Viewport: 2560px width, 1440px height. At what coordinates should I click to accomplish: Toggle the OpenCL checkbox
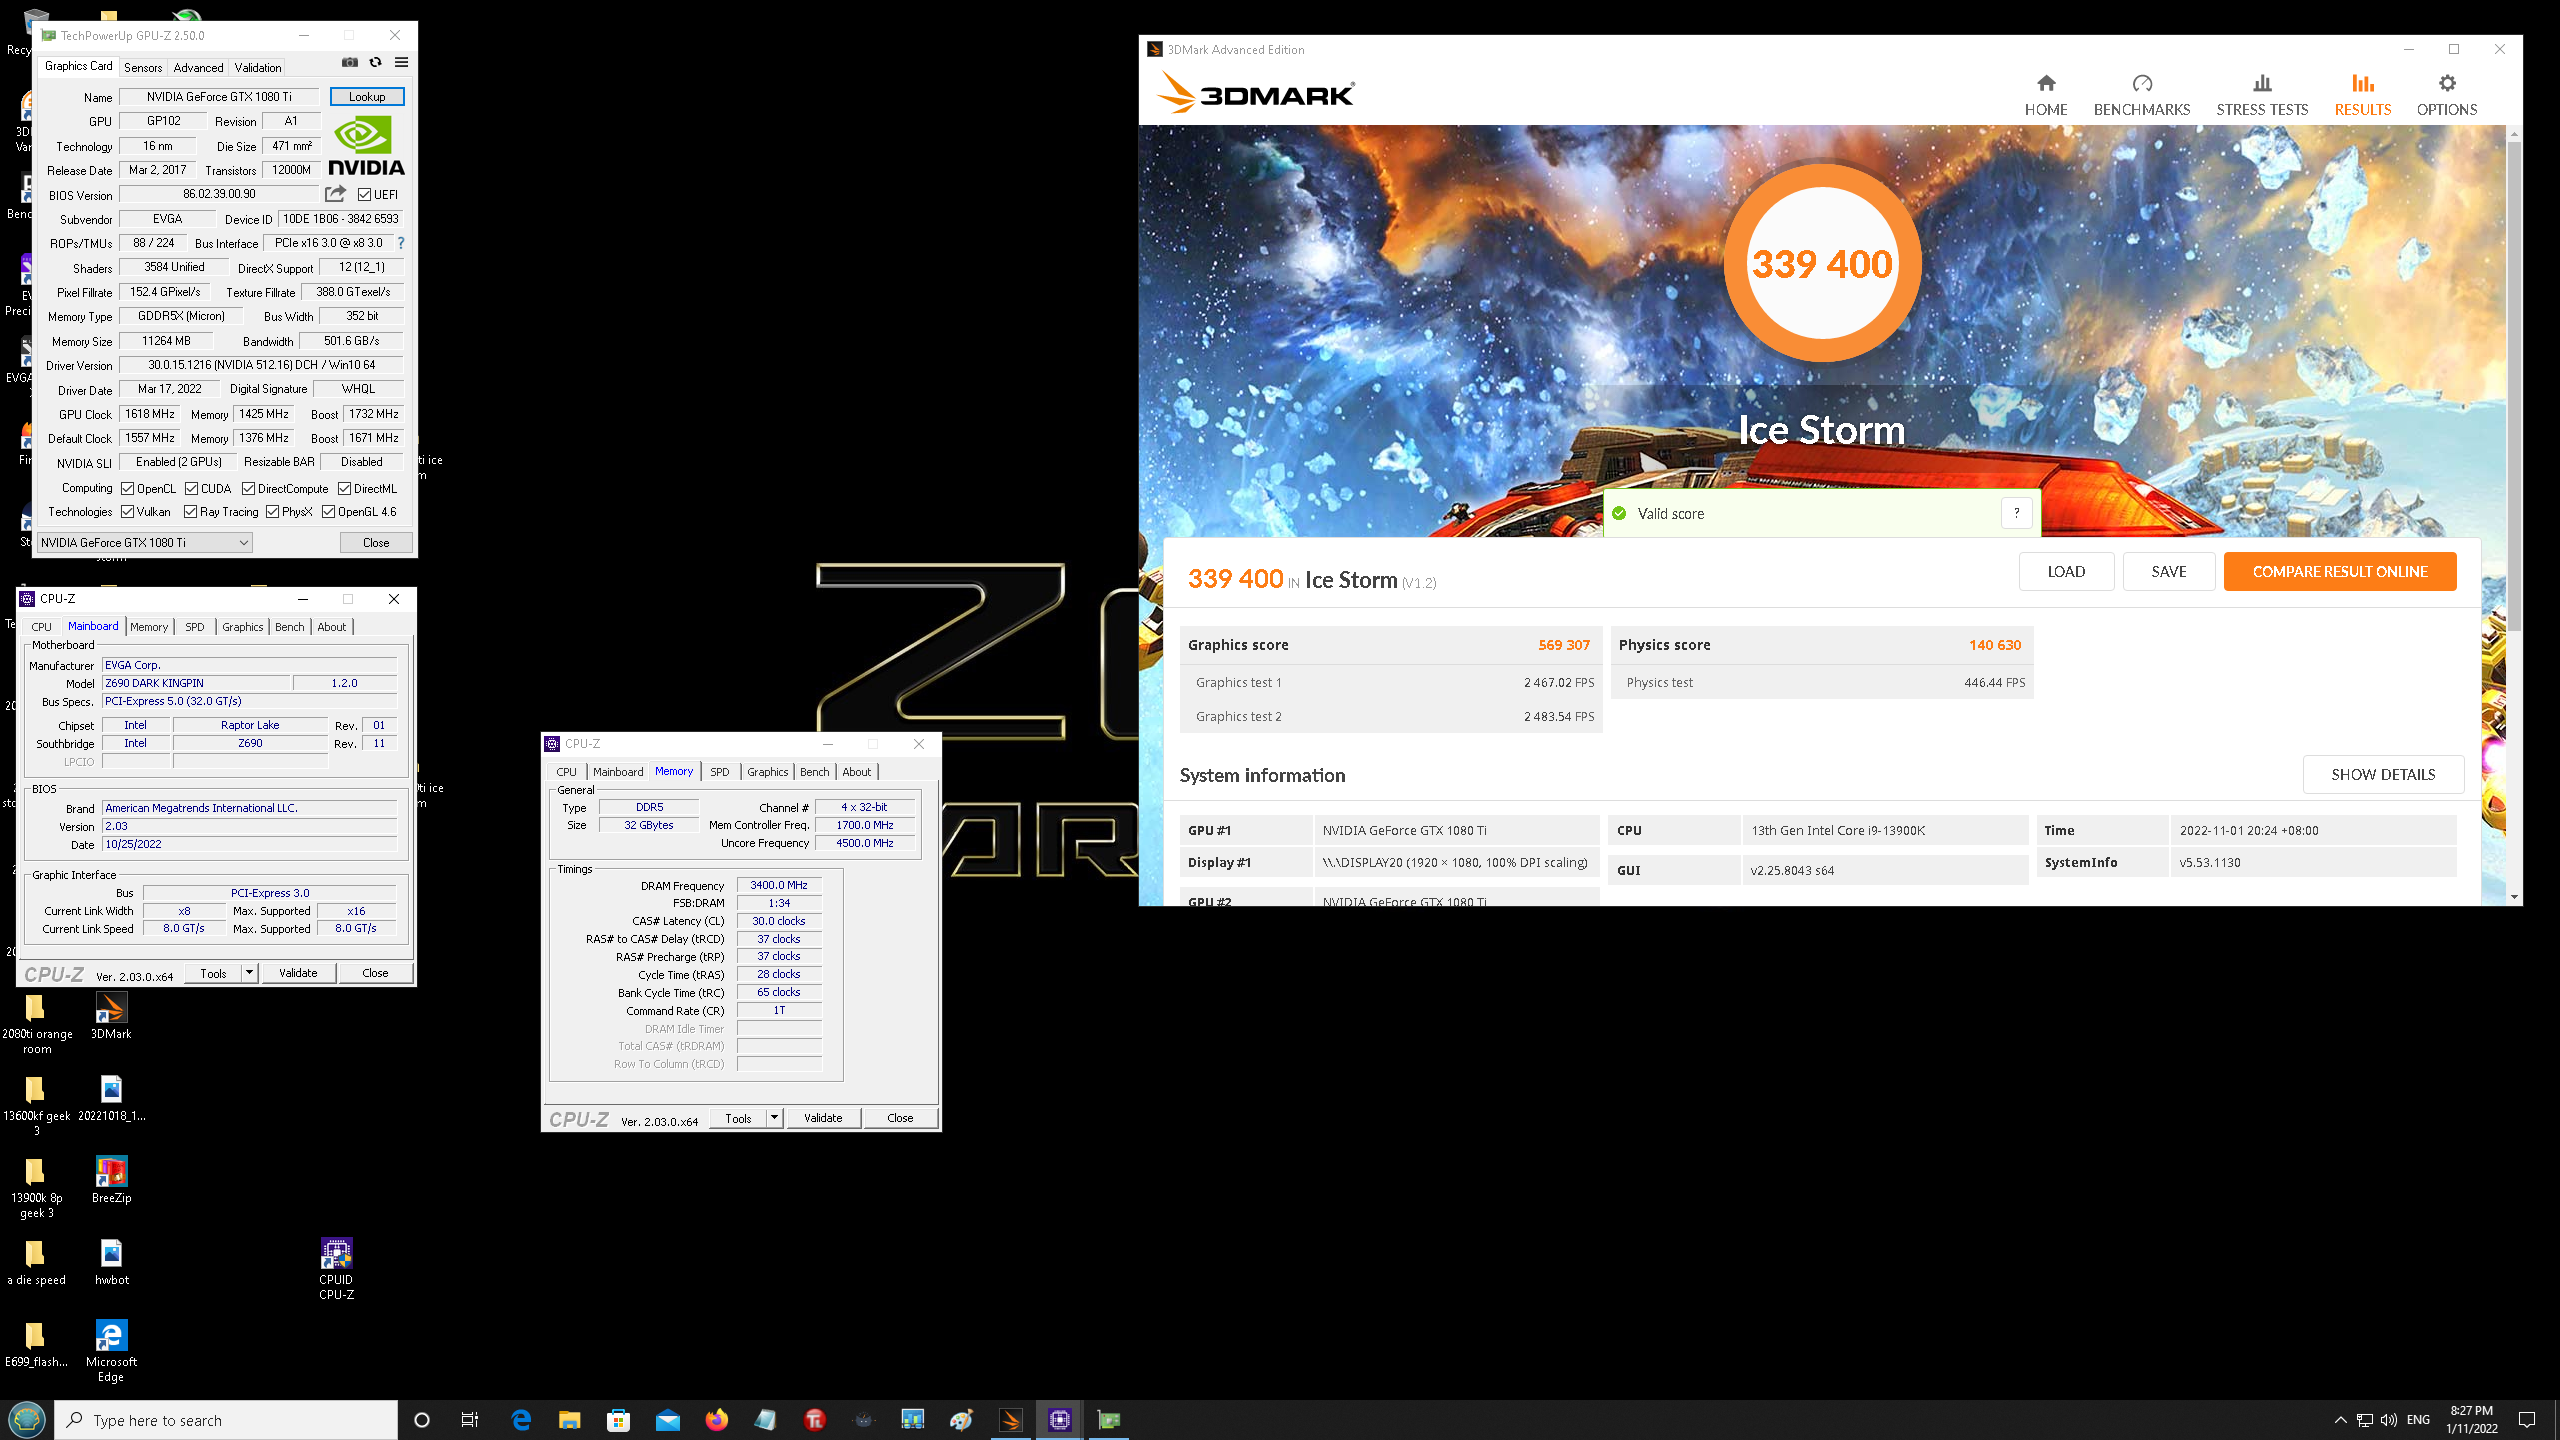click(x=128, y=489)
